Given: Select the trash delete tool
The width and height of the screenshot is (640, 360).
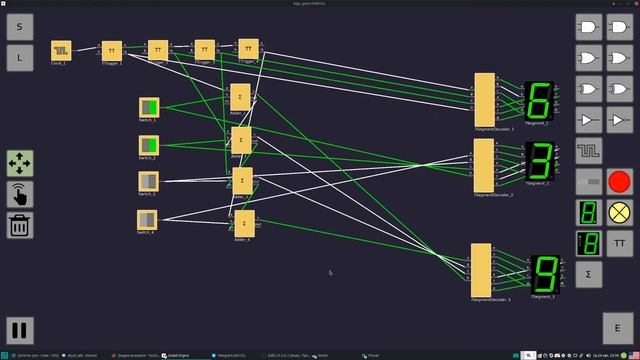Looking at the screenshot, I should tap(20, 225).
